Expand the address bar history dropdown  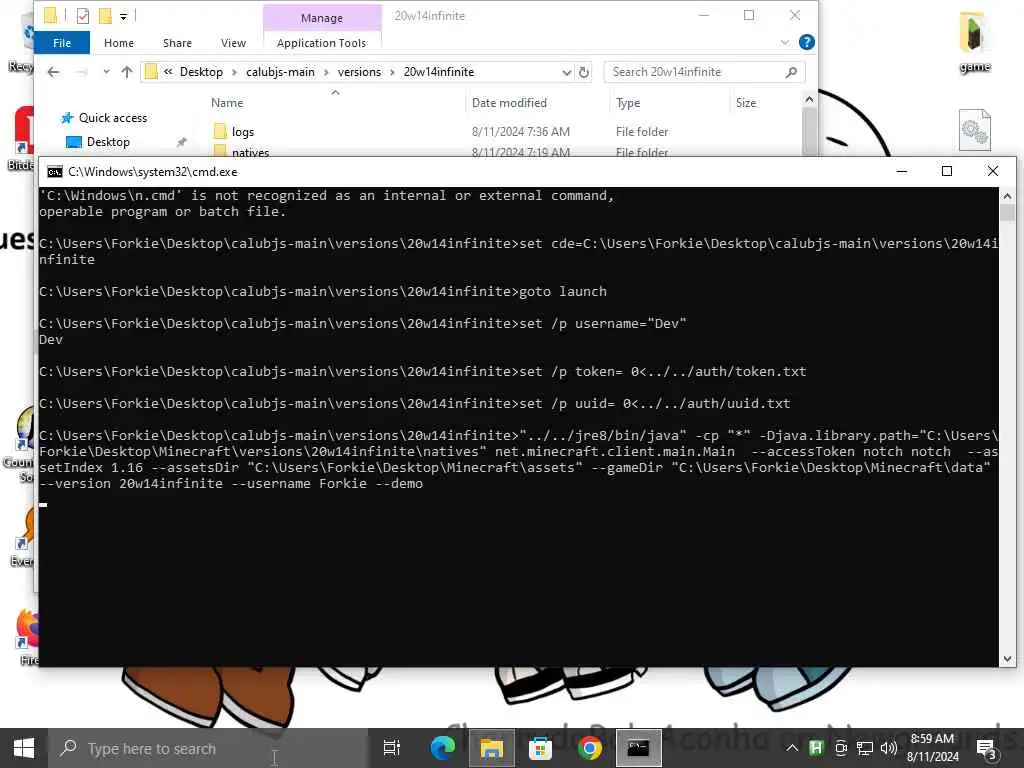pos(566,72)
